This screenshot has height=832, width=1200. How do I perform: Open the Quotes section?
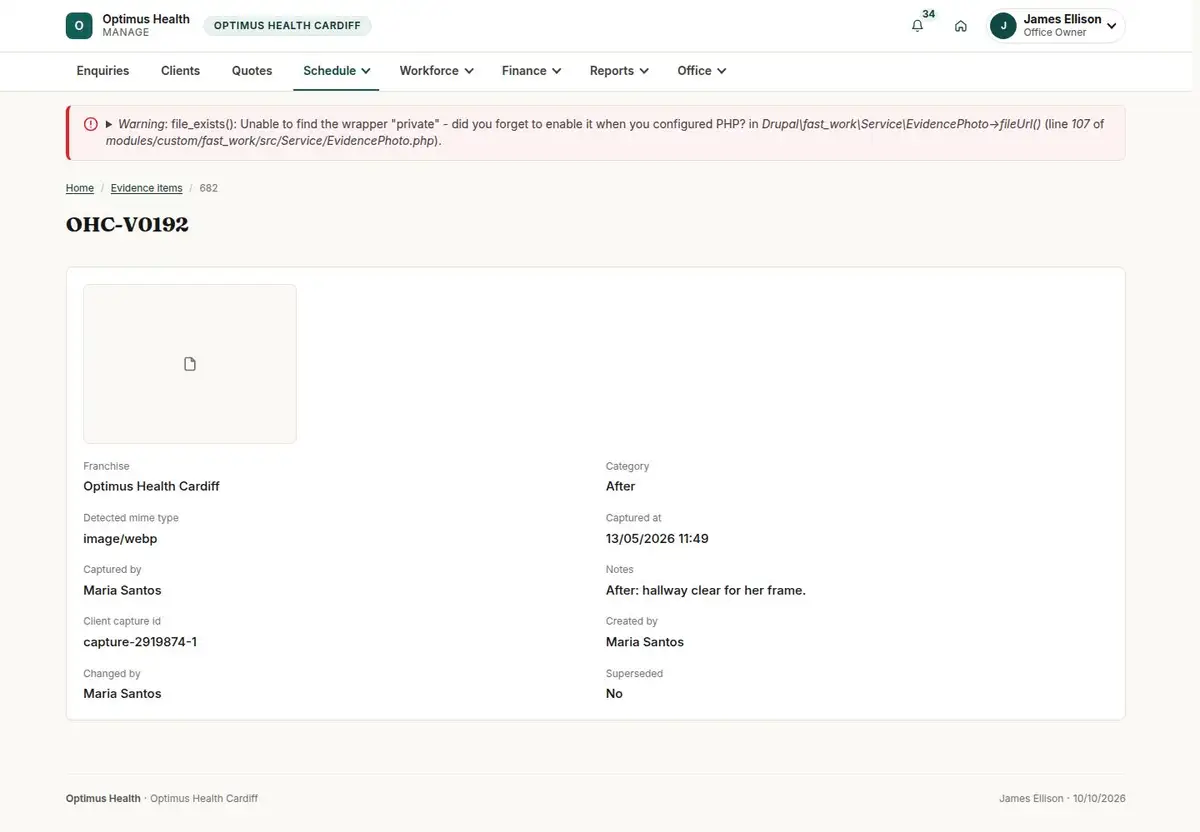(x=252, y=71)
